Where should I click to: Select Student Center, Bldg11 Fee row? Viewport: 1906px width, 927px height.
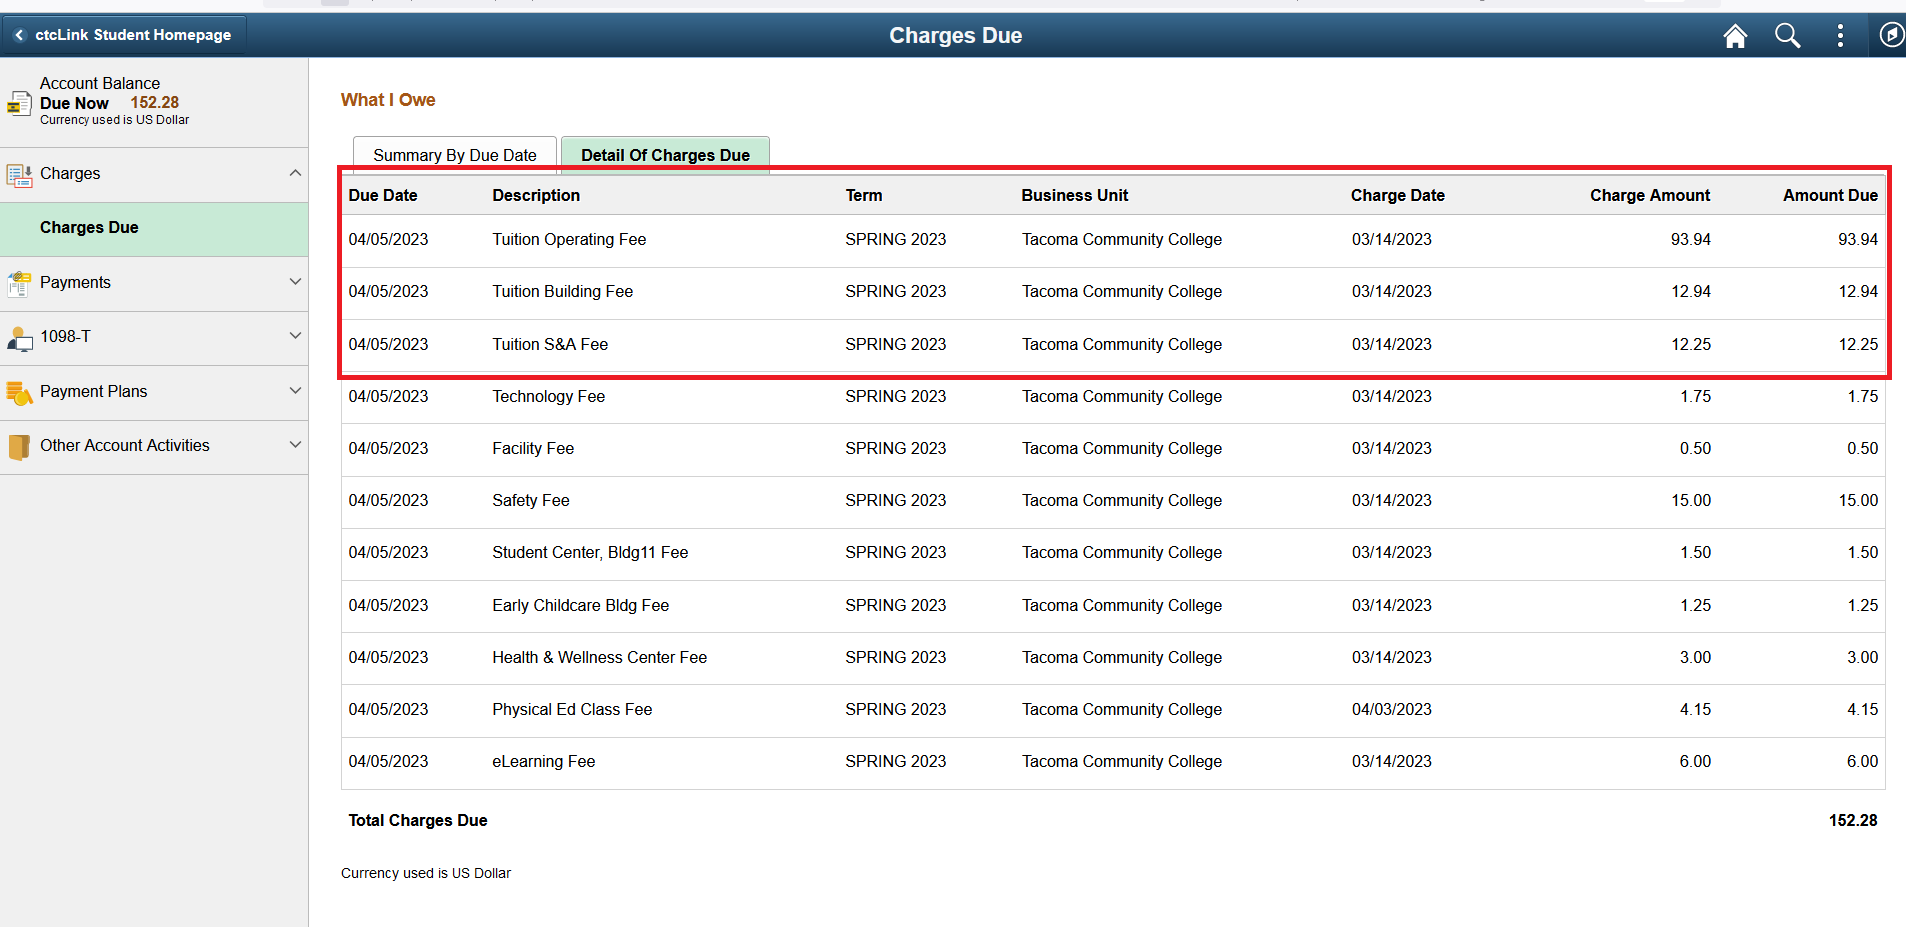point(1113,554)
